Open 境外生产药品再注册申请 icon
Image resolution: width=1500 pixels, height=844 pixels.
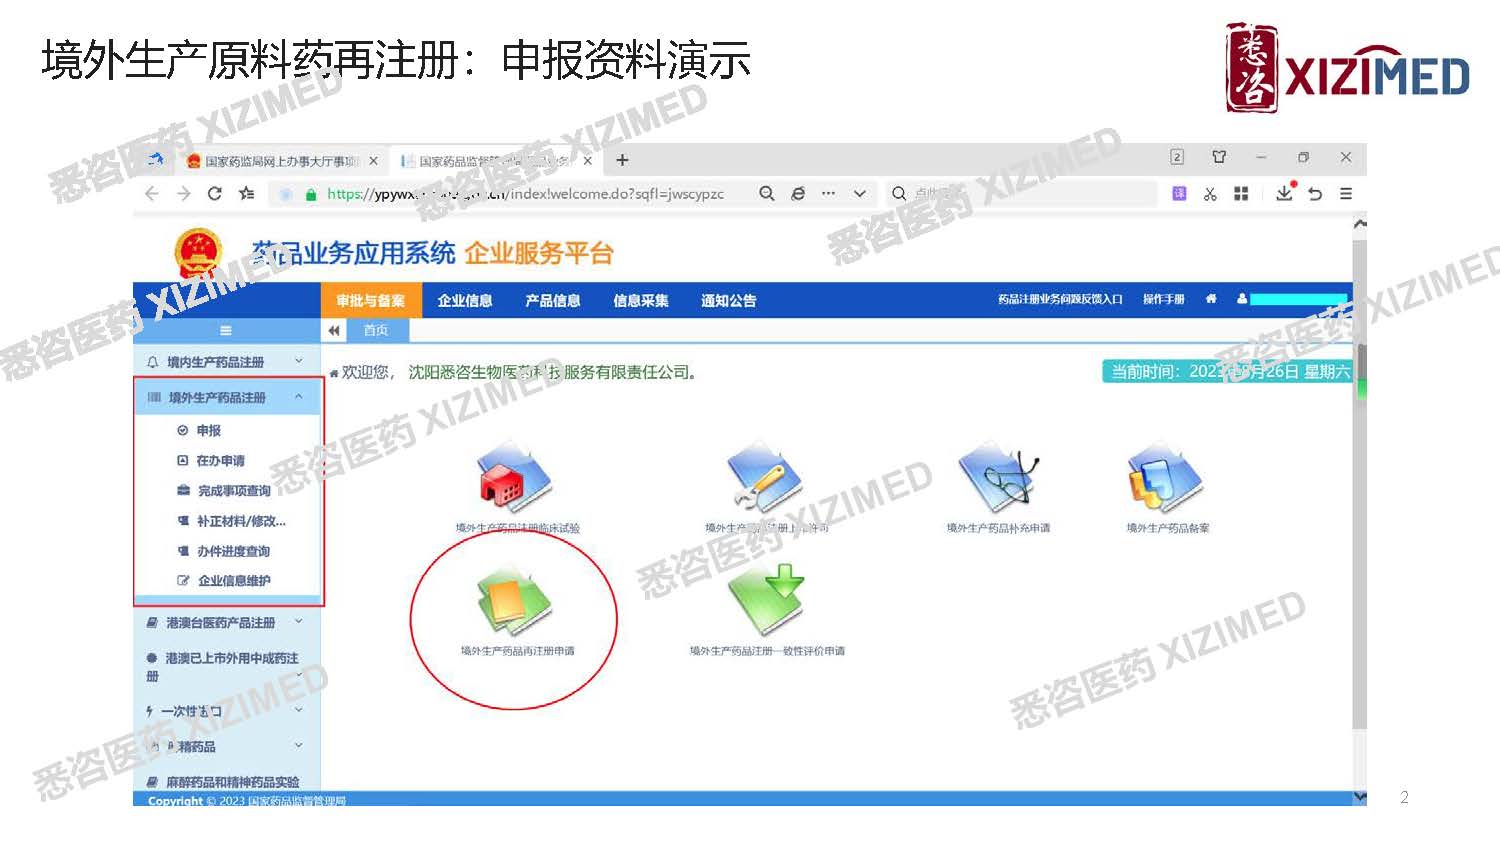click(515, 603)
